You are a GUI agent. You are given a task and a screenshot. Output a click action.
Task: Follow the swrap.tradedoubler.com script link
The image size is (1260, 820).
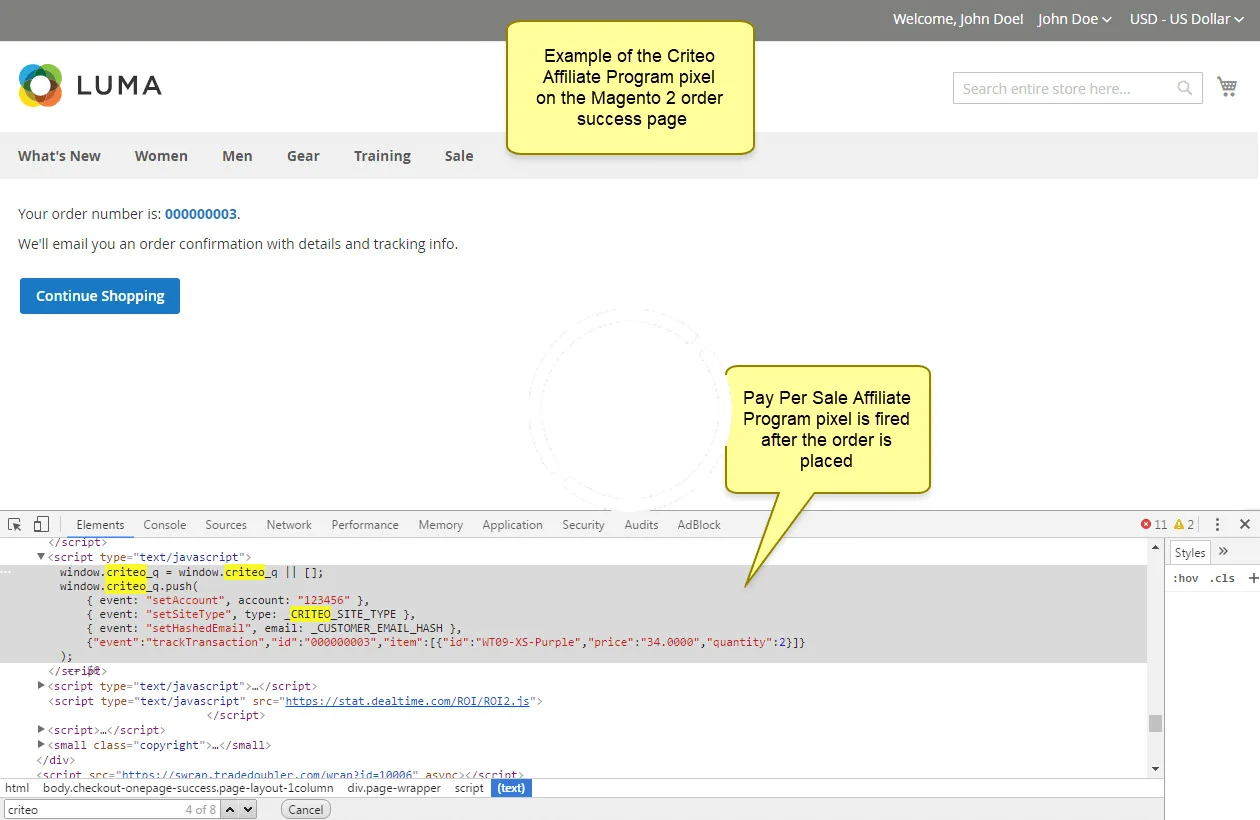[268, 775]
